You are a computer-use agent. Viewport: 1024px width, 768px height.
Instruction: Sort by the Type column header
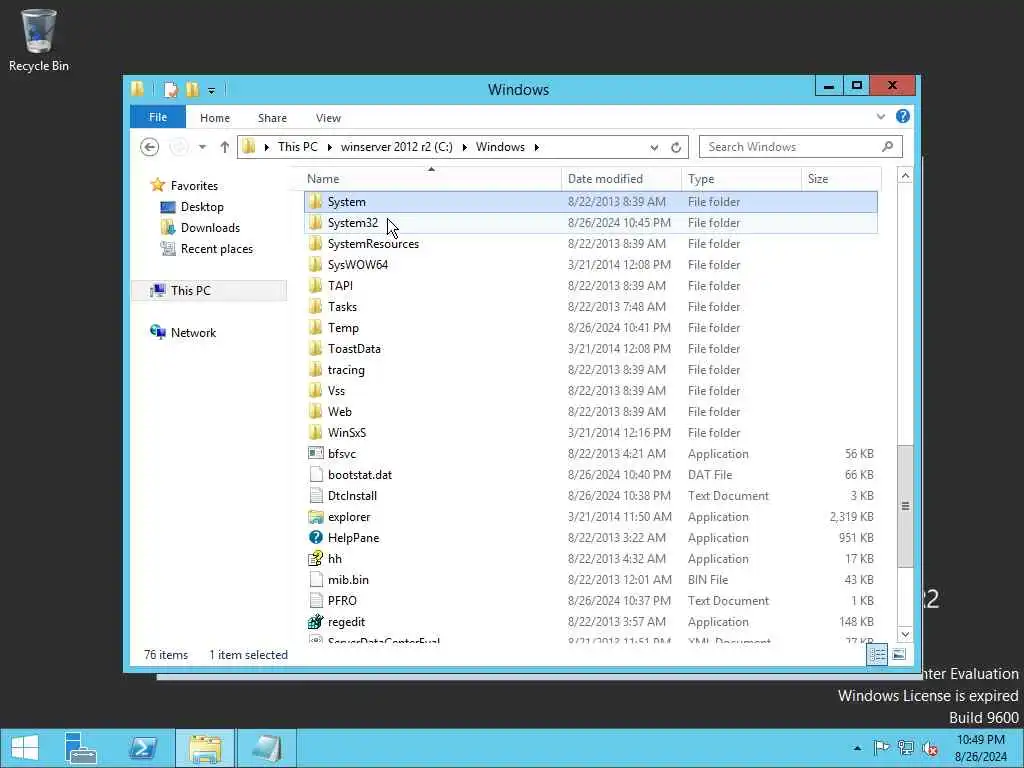(741, 179)
